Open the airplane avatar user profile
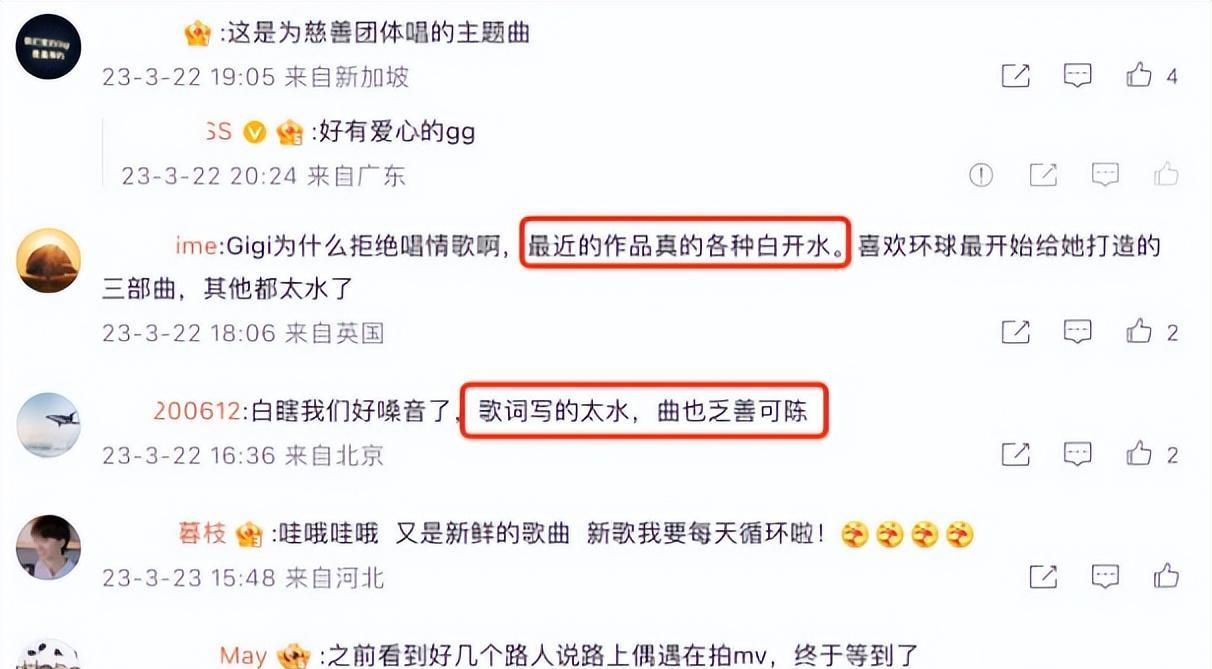The height and width of the screenshot is (669, 1212). (x=49, y=425)
